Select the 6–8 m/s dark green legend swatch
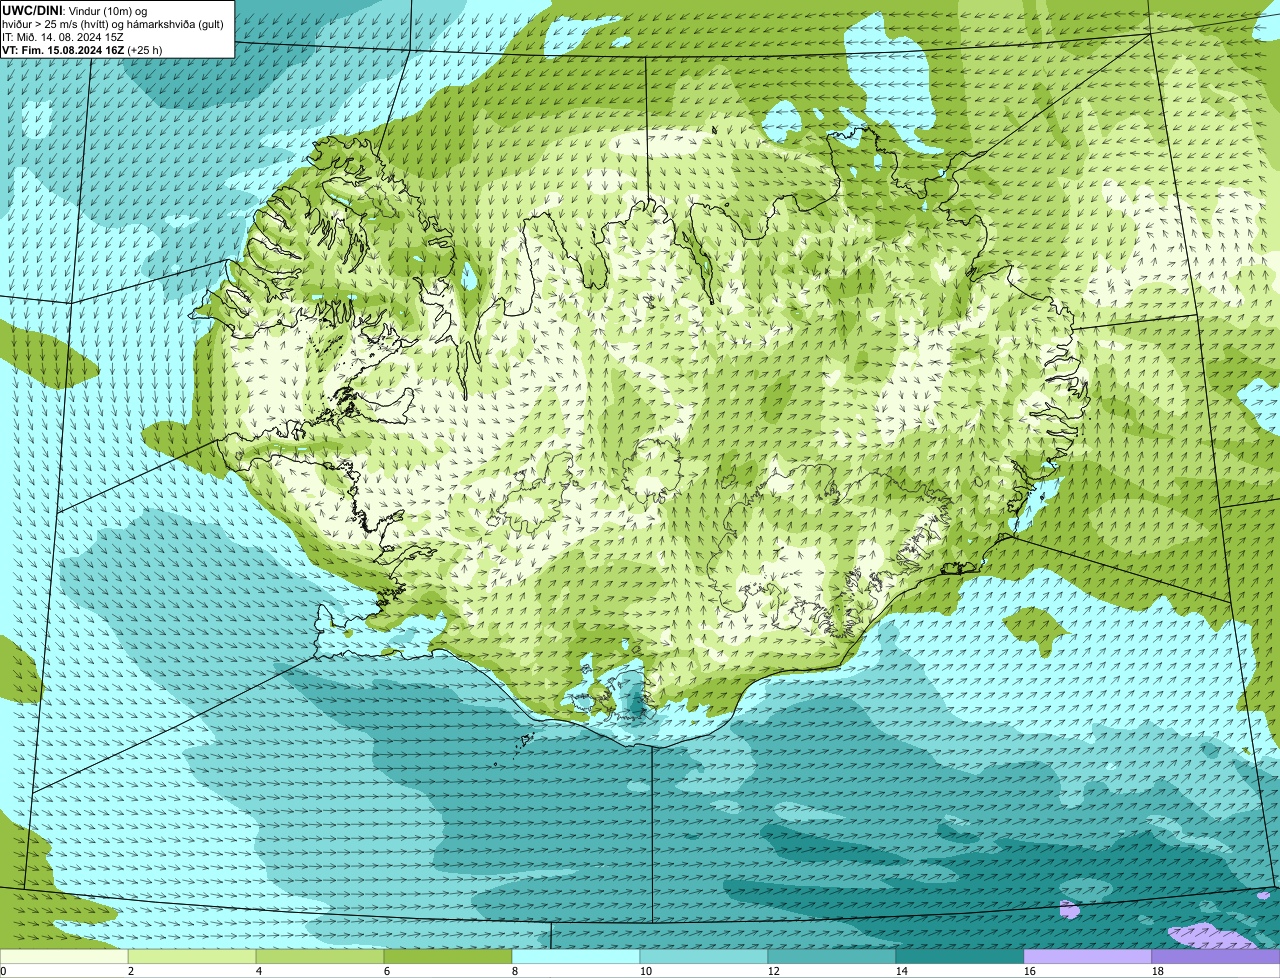Screen dimensions: 1280x978 tap(448, 956)
